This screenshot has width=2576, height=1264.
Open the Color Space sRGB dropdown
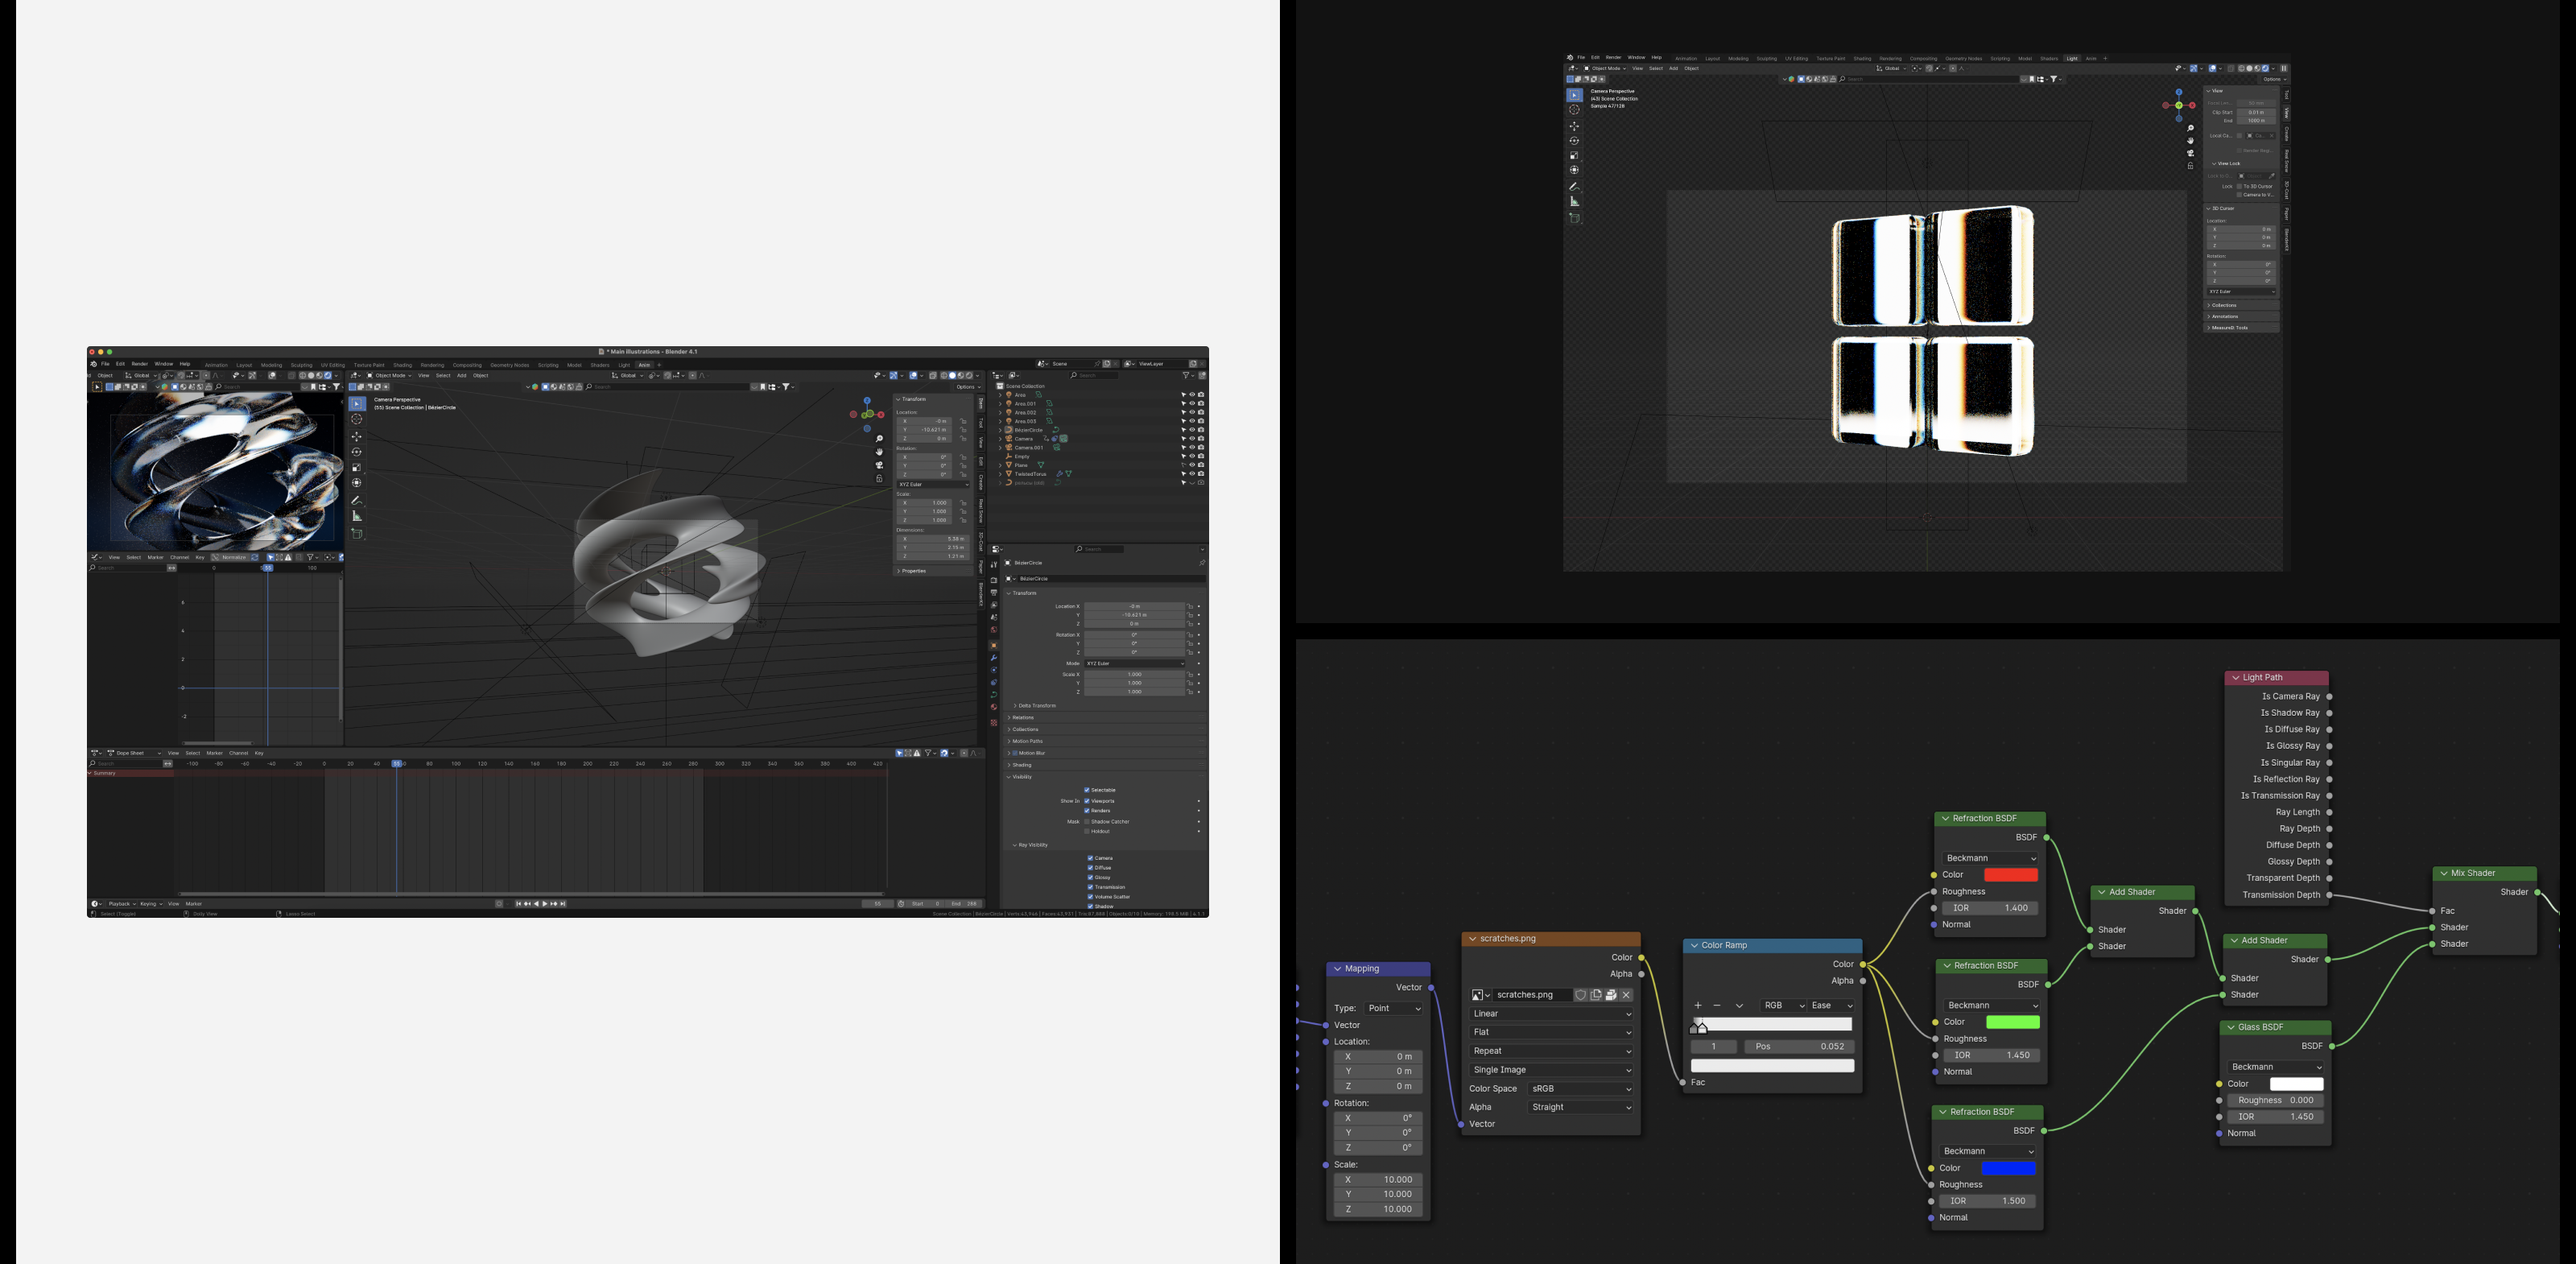coord(1580,1088)
